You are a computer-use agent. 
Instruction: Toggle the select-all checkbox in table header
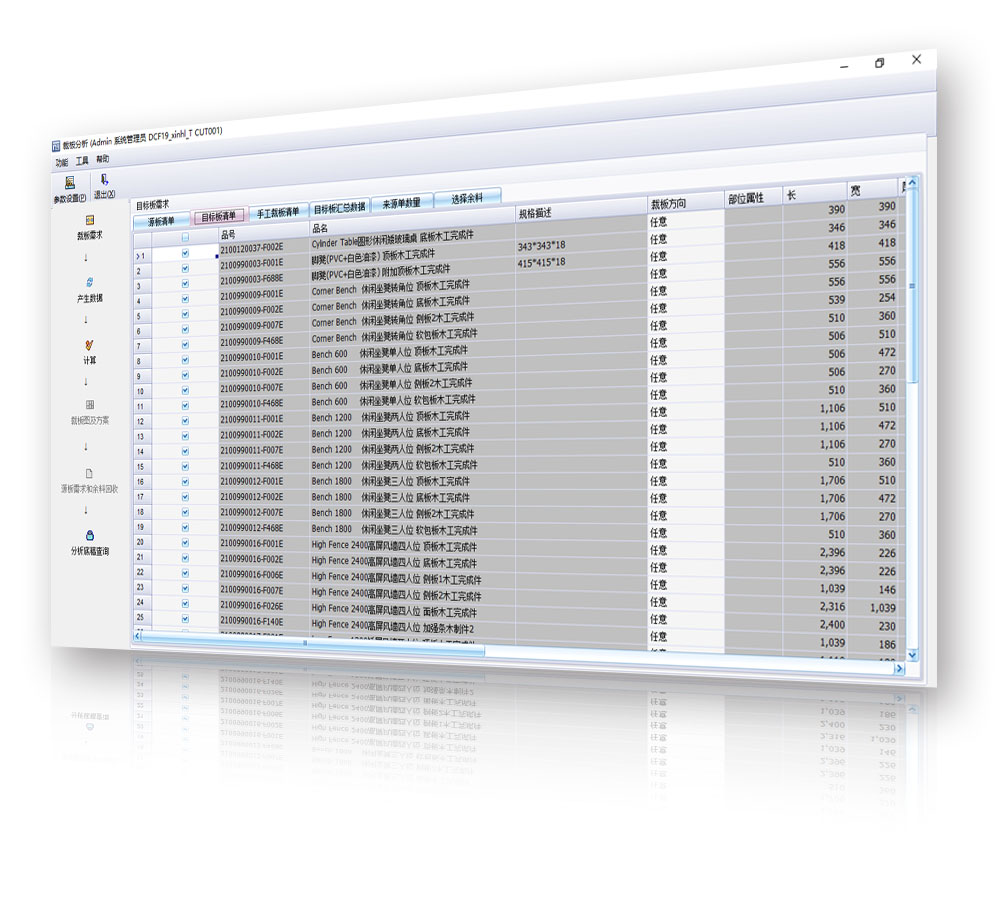click(x=185, y=238)
